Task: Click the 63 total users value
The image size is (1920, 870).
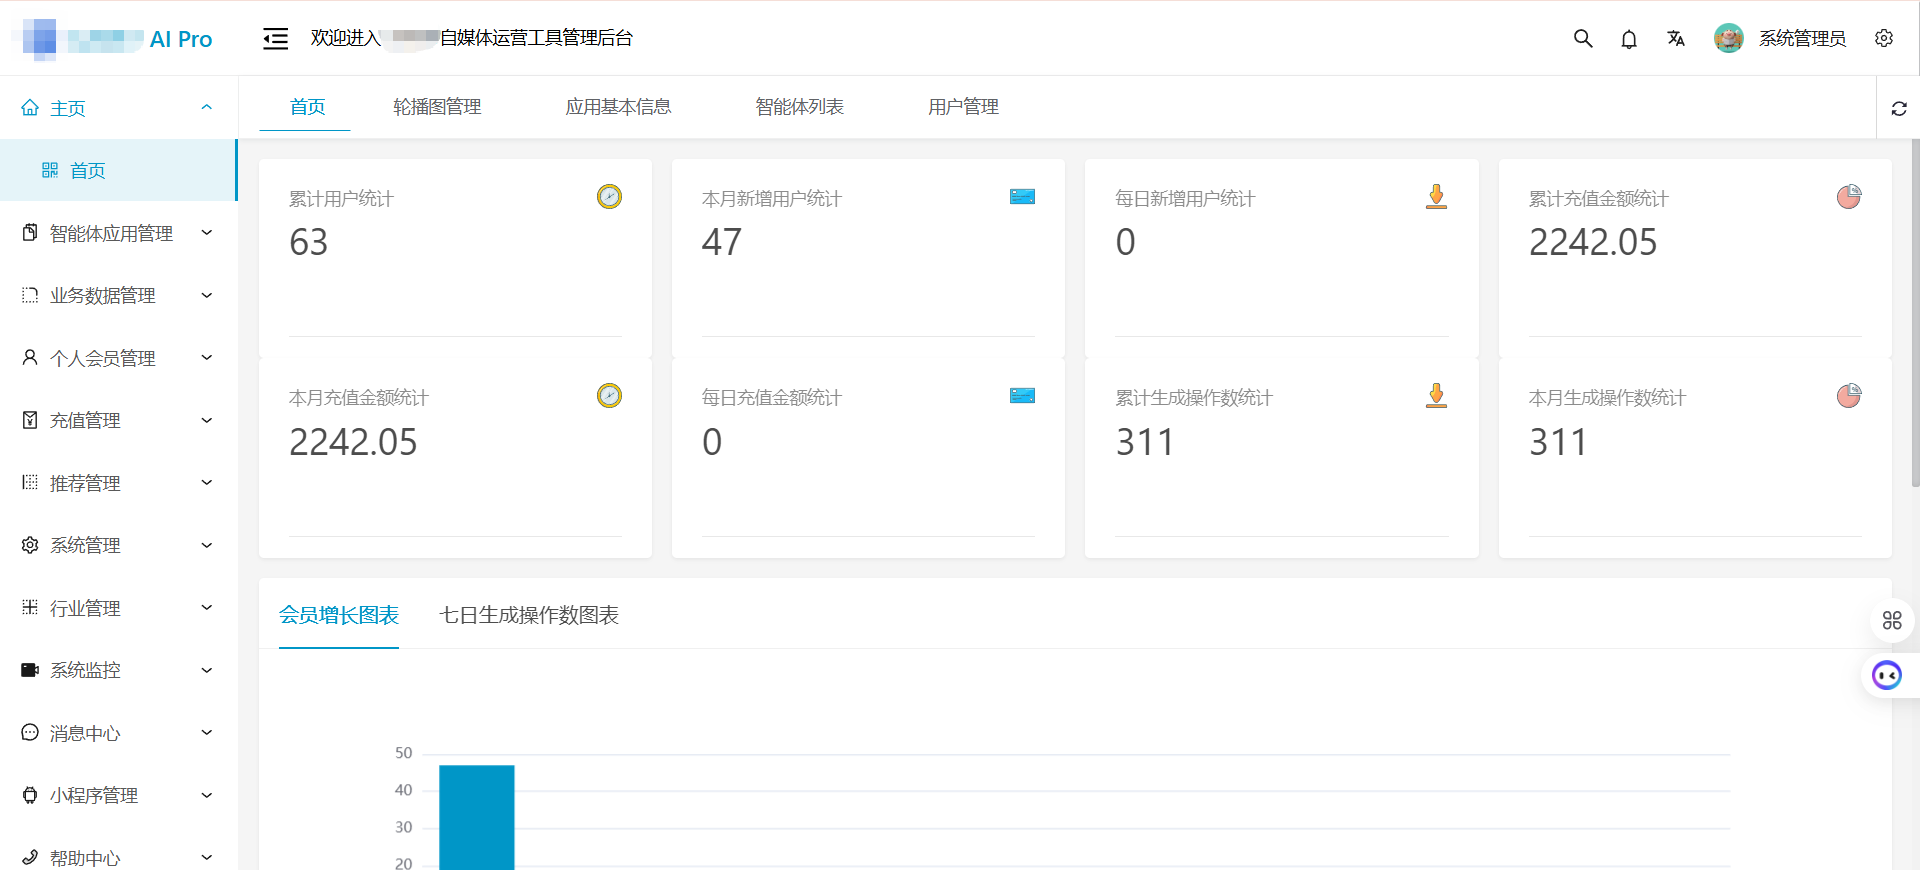Action: point(308,242)
